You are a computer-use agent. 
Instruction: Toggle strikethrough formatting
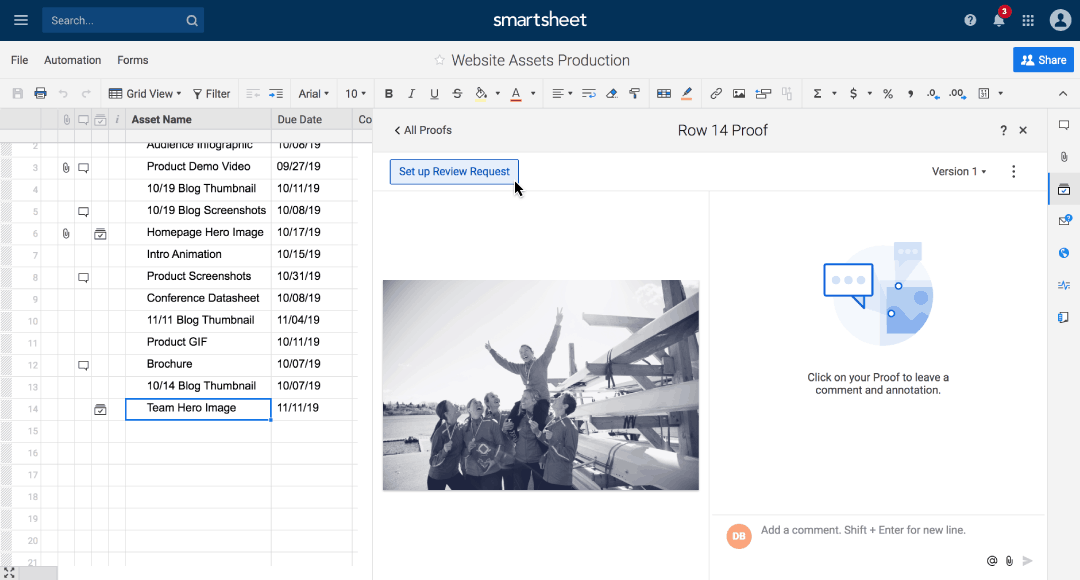(x=457, y=93)
